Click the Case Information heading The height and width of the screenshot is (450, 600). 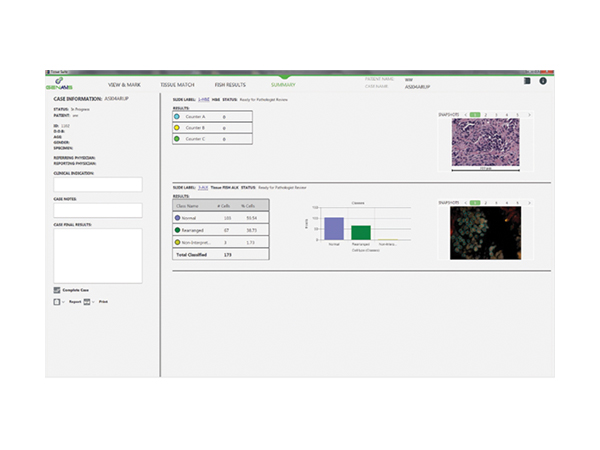tap(78, 99)
